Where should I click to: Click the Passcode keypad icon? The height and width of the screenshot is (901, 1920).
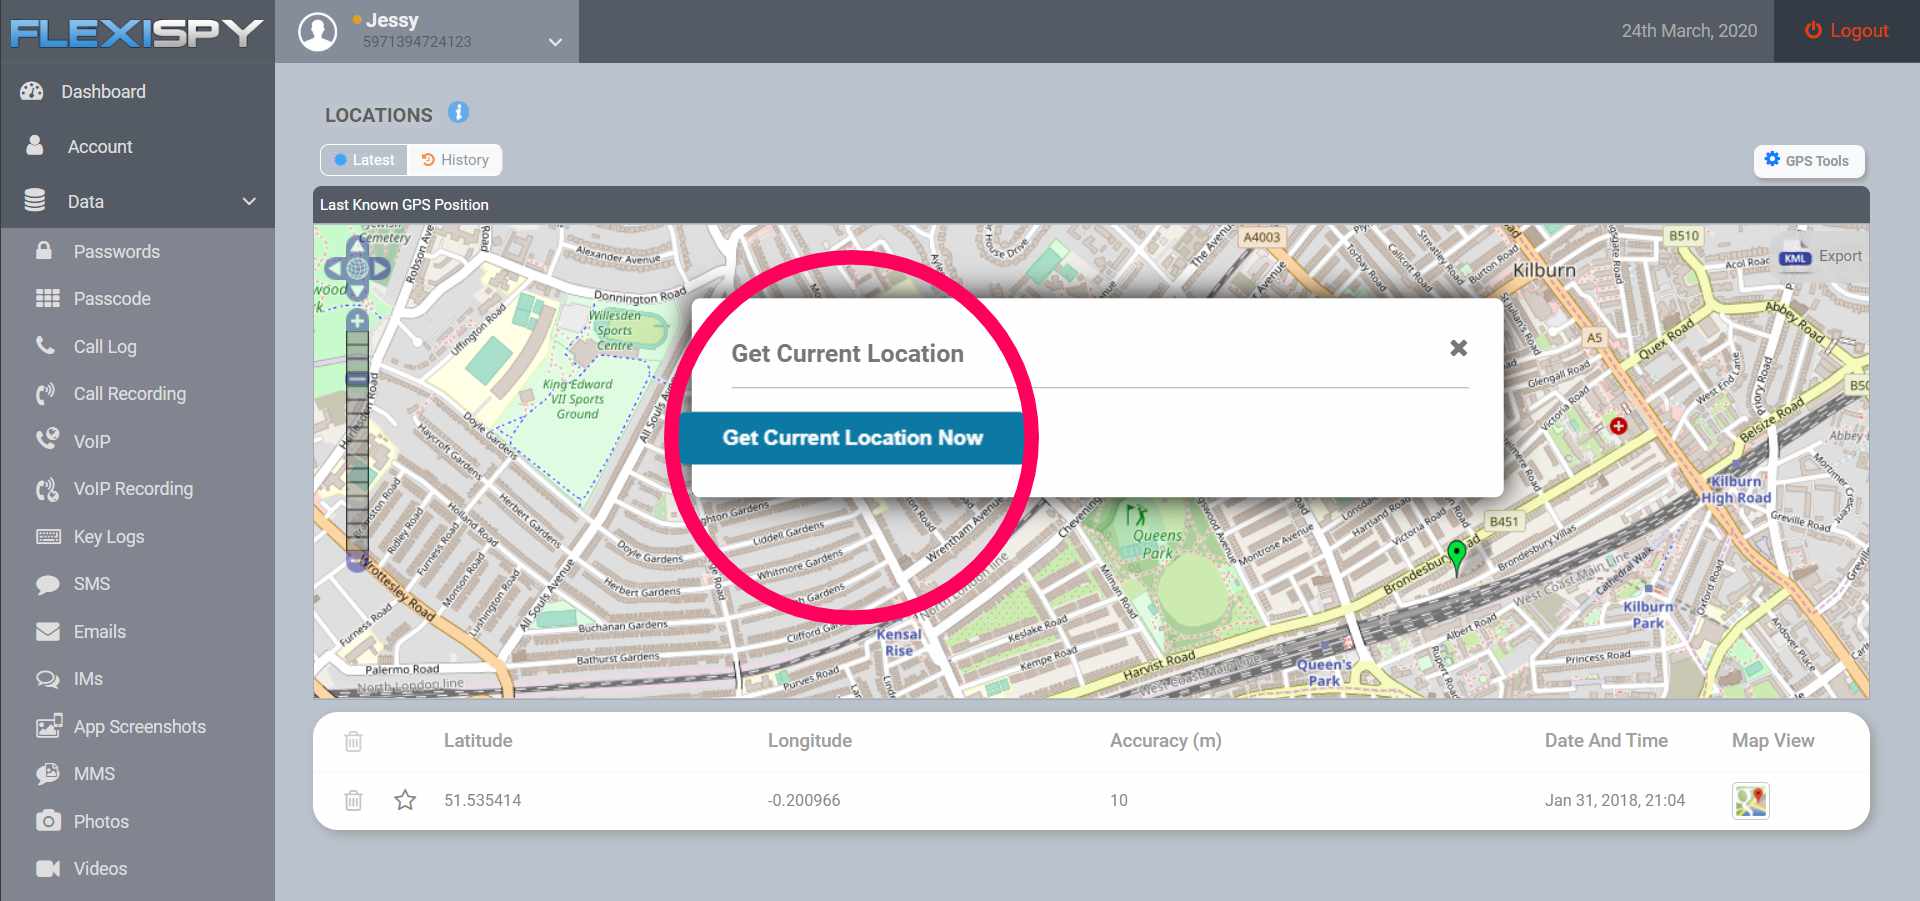point(47,298)
